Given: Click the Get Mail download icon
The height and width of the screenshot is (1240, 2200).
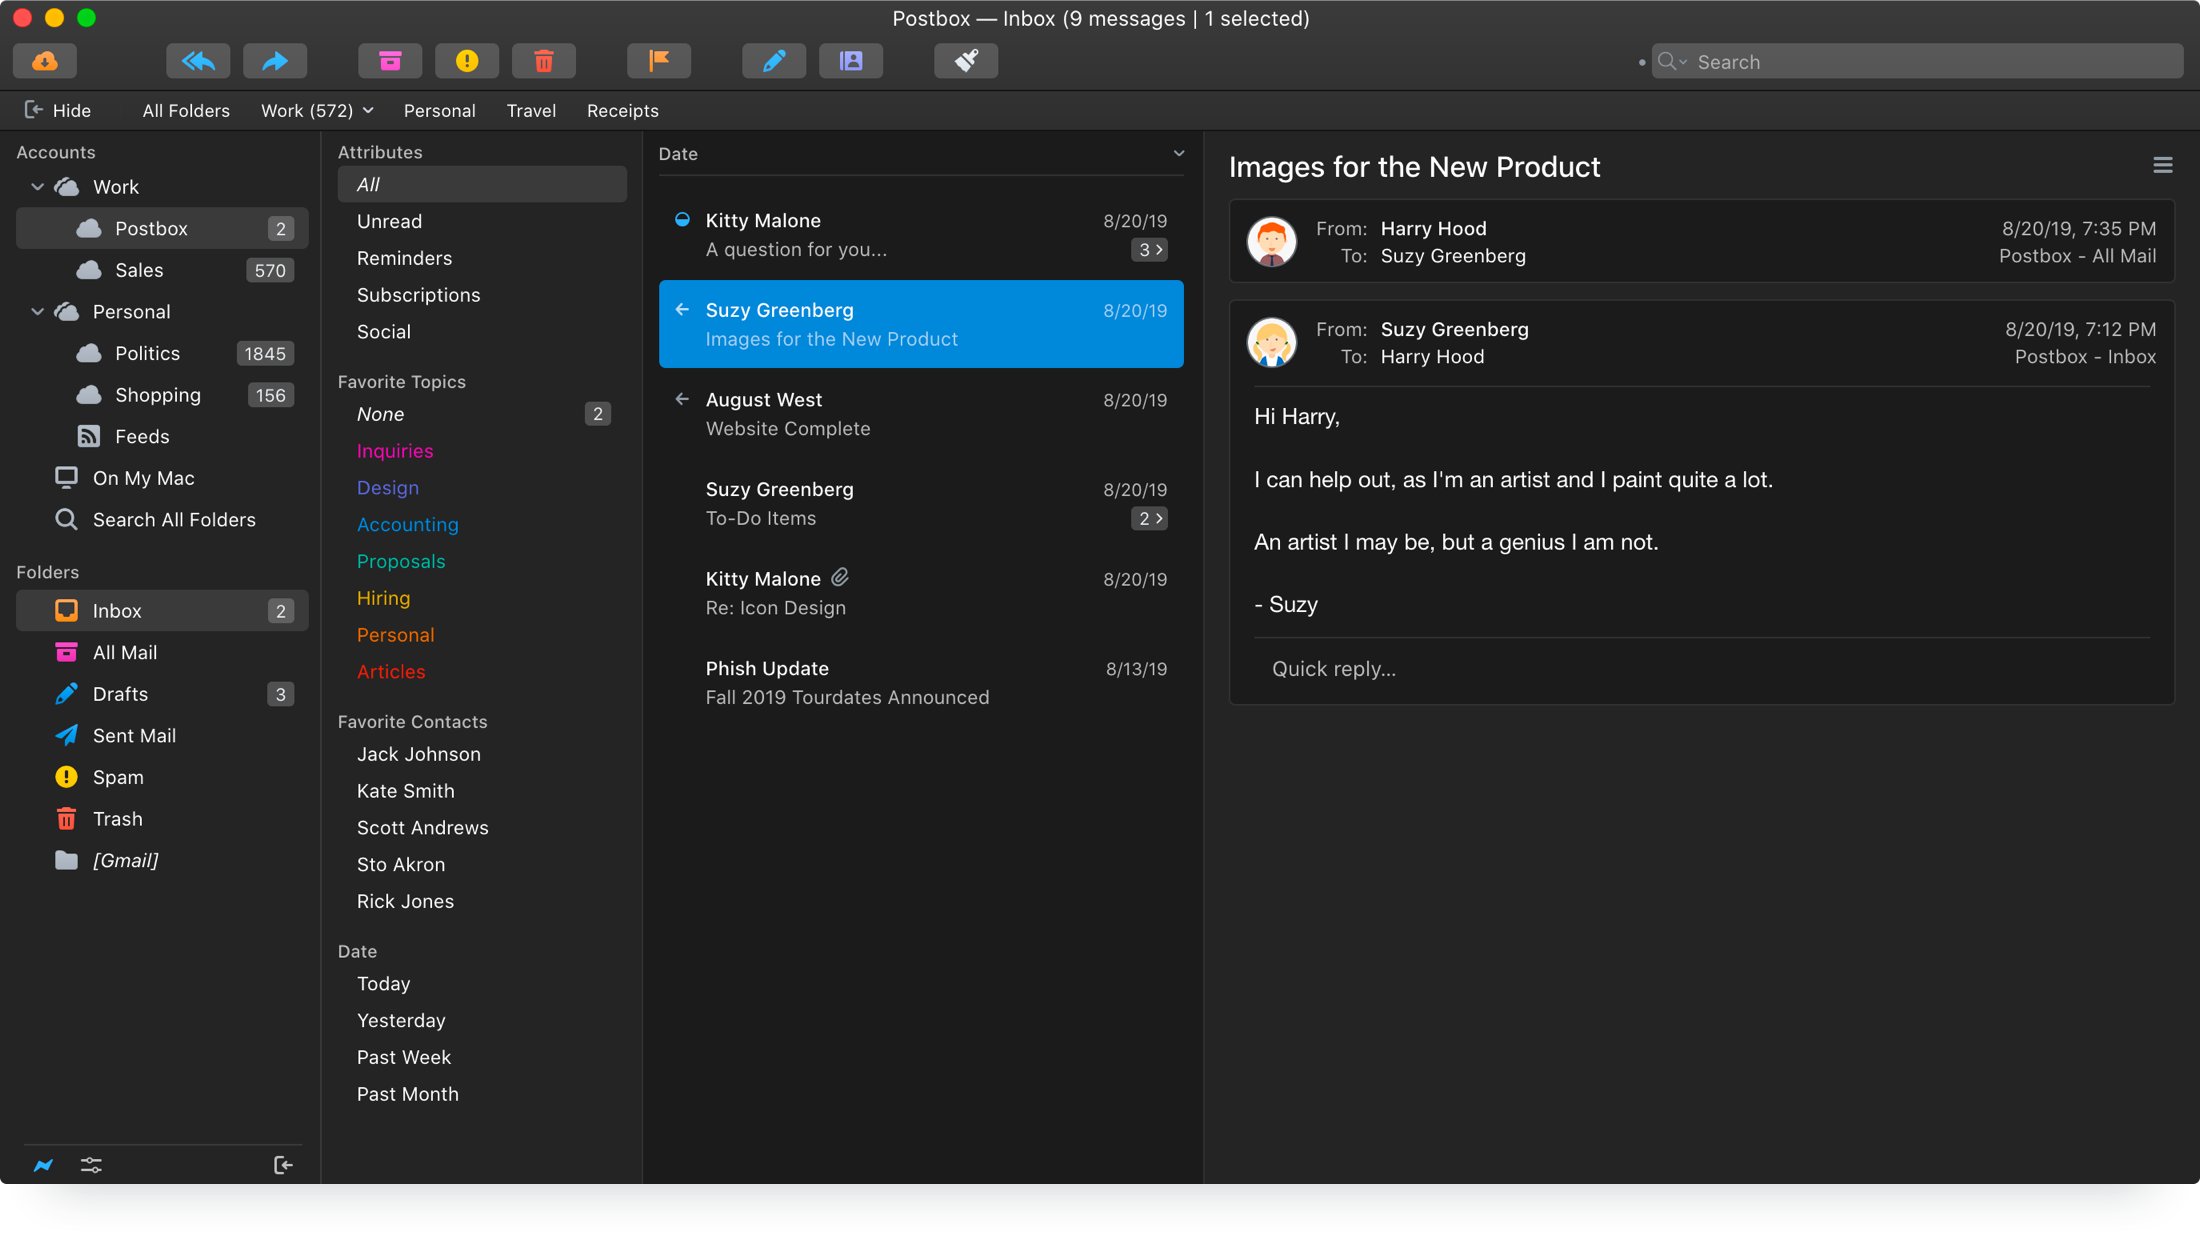Looking at the screenshot, I should click(45, 61).
